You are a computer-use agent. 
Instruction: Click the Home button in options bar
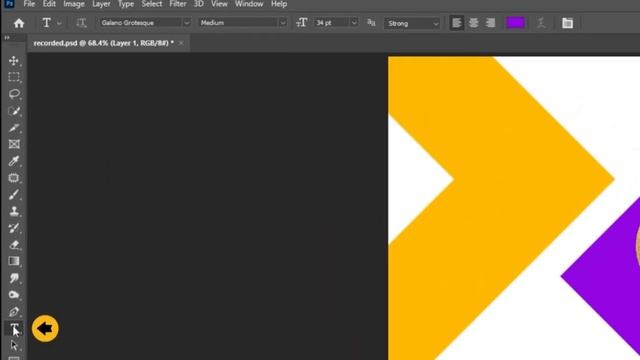pos(19,23)
